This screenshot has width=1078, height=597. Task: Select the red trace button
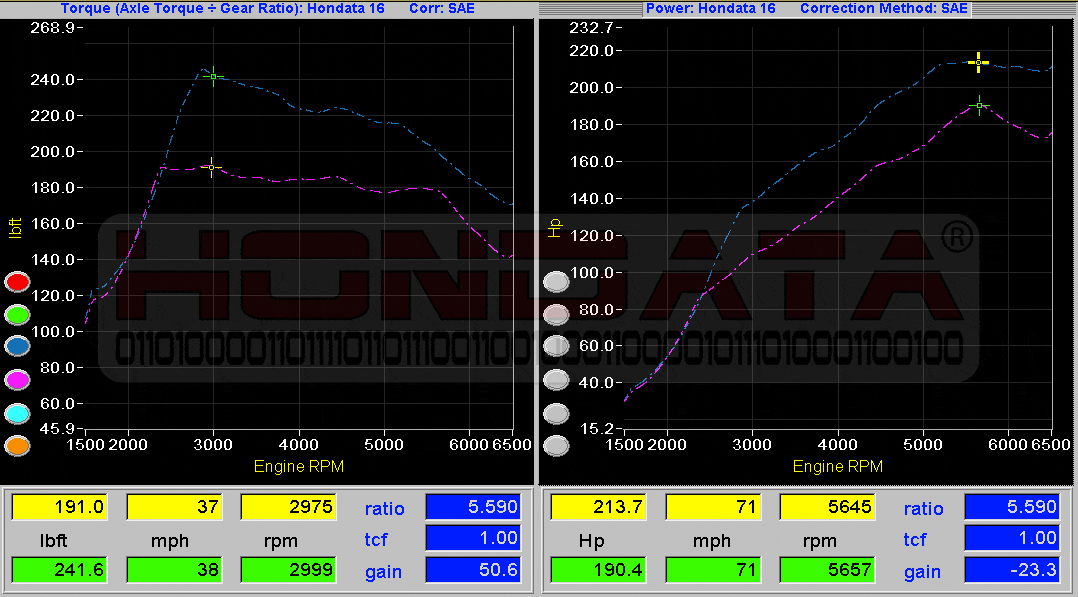pos(17,282)
